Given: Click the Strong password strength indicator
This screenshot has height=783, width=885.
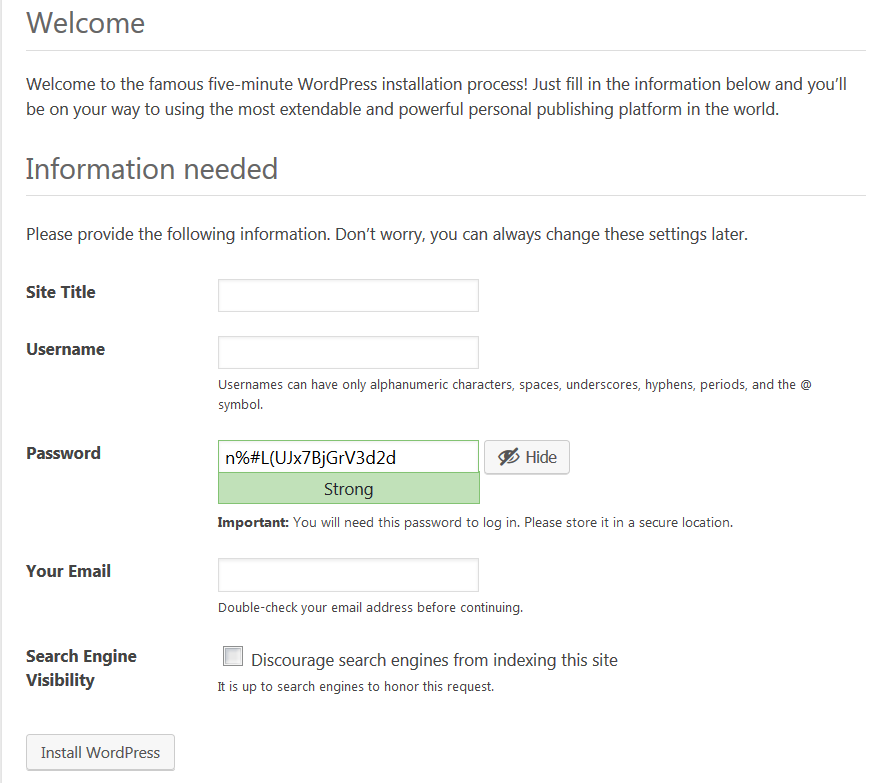Looking at the screenshot, I should click(x=349, y=488).
